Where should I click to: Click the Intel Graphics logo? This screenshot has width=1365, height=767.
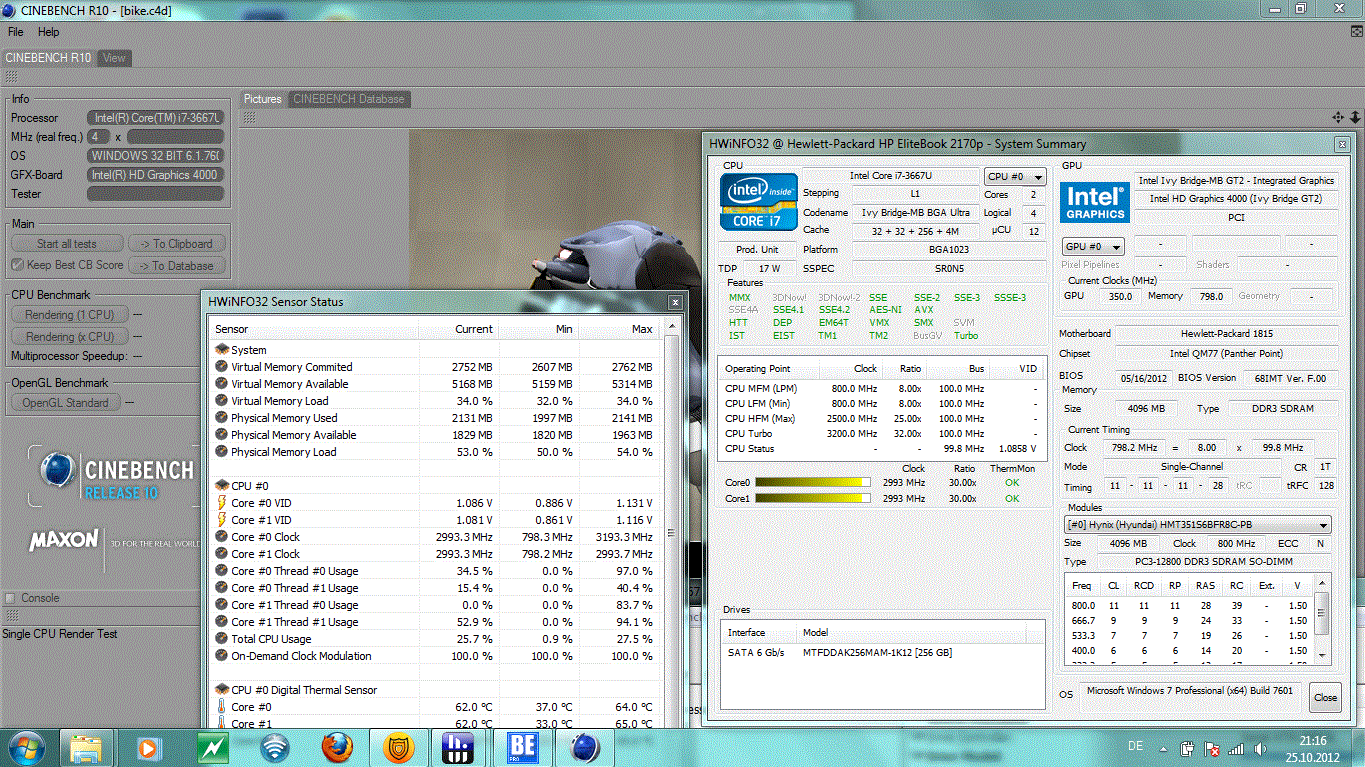point(1095,201)
